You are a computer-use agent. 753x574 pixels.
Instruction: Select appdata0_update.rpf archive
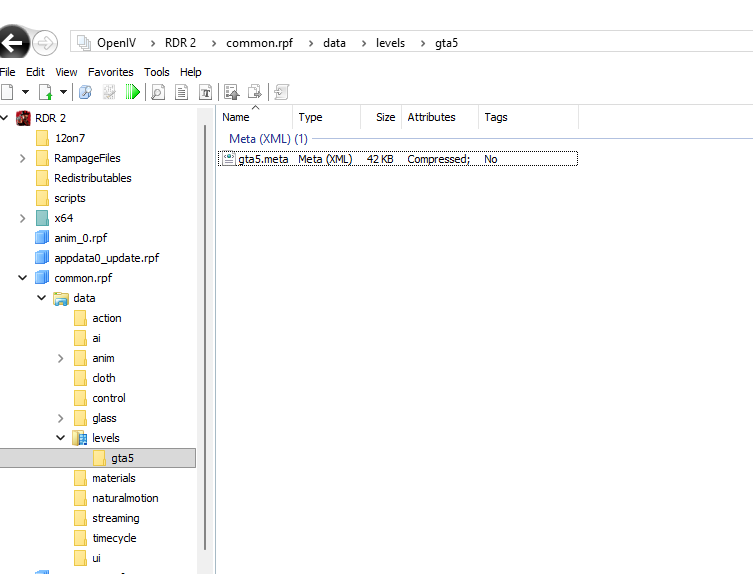[x=107, y=258]
